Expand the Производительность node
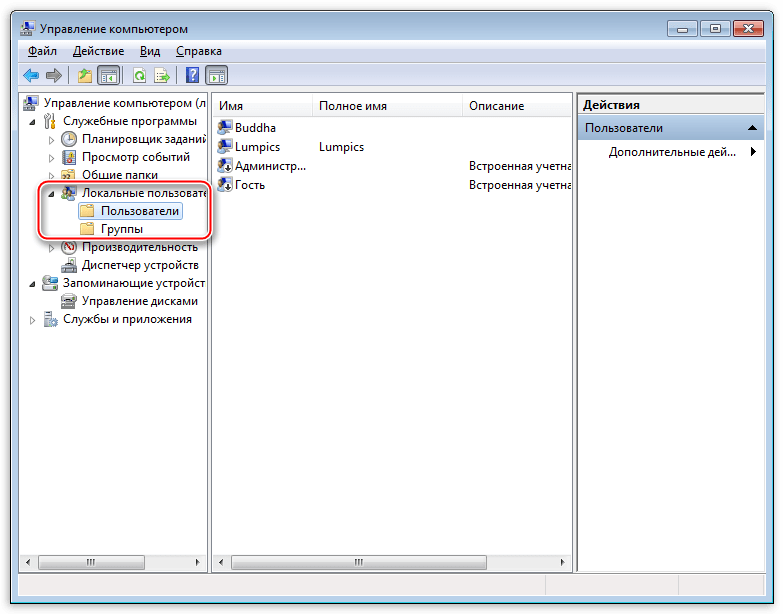Viewport: 784px width, 614px height. tap(51, 248)
